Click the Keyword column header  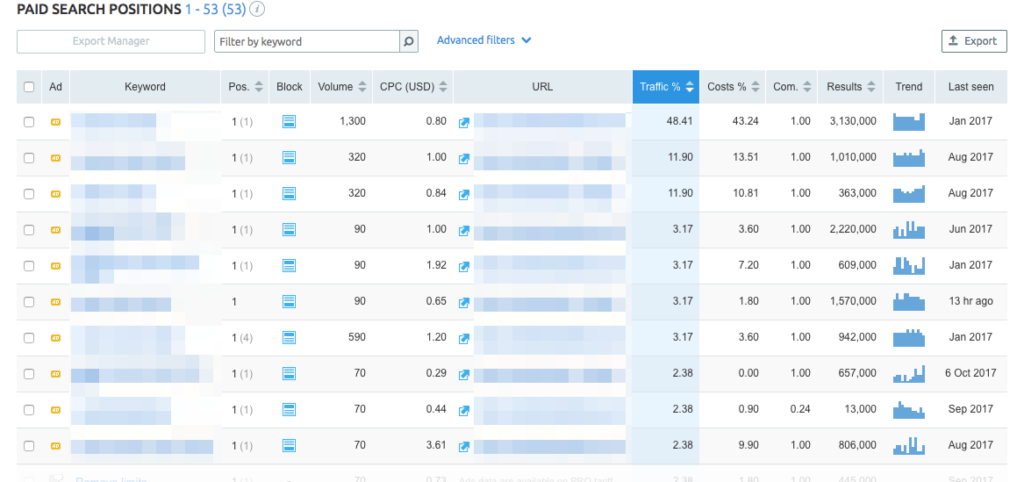[145, 86]
